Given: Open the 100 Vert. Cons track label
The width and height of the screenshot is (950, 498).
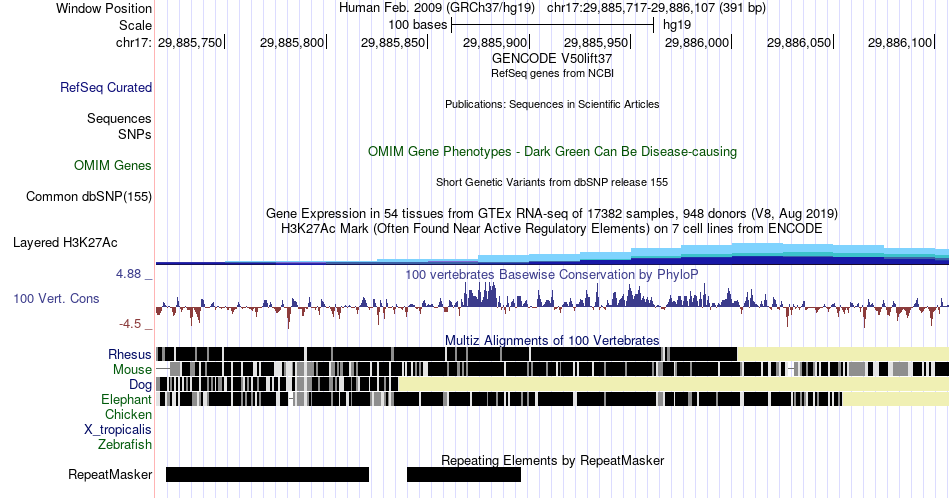Looking at the screenshot, I should pyautogui.click(x=56, y=298).
